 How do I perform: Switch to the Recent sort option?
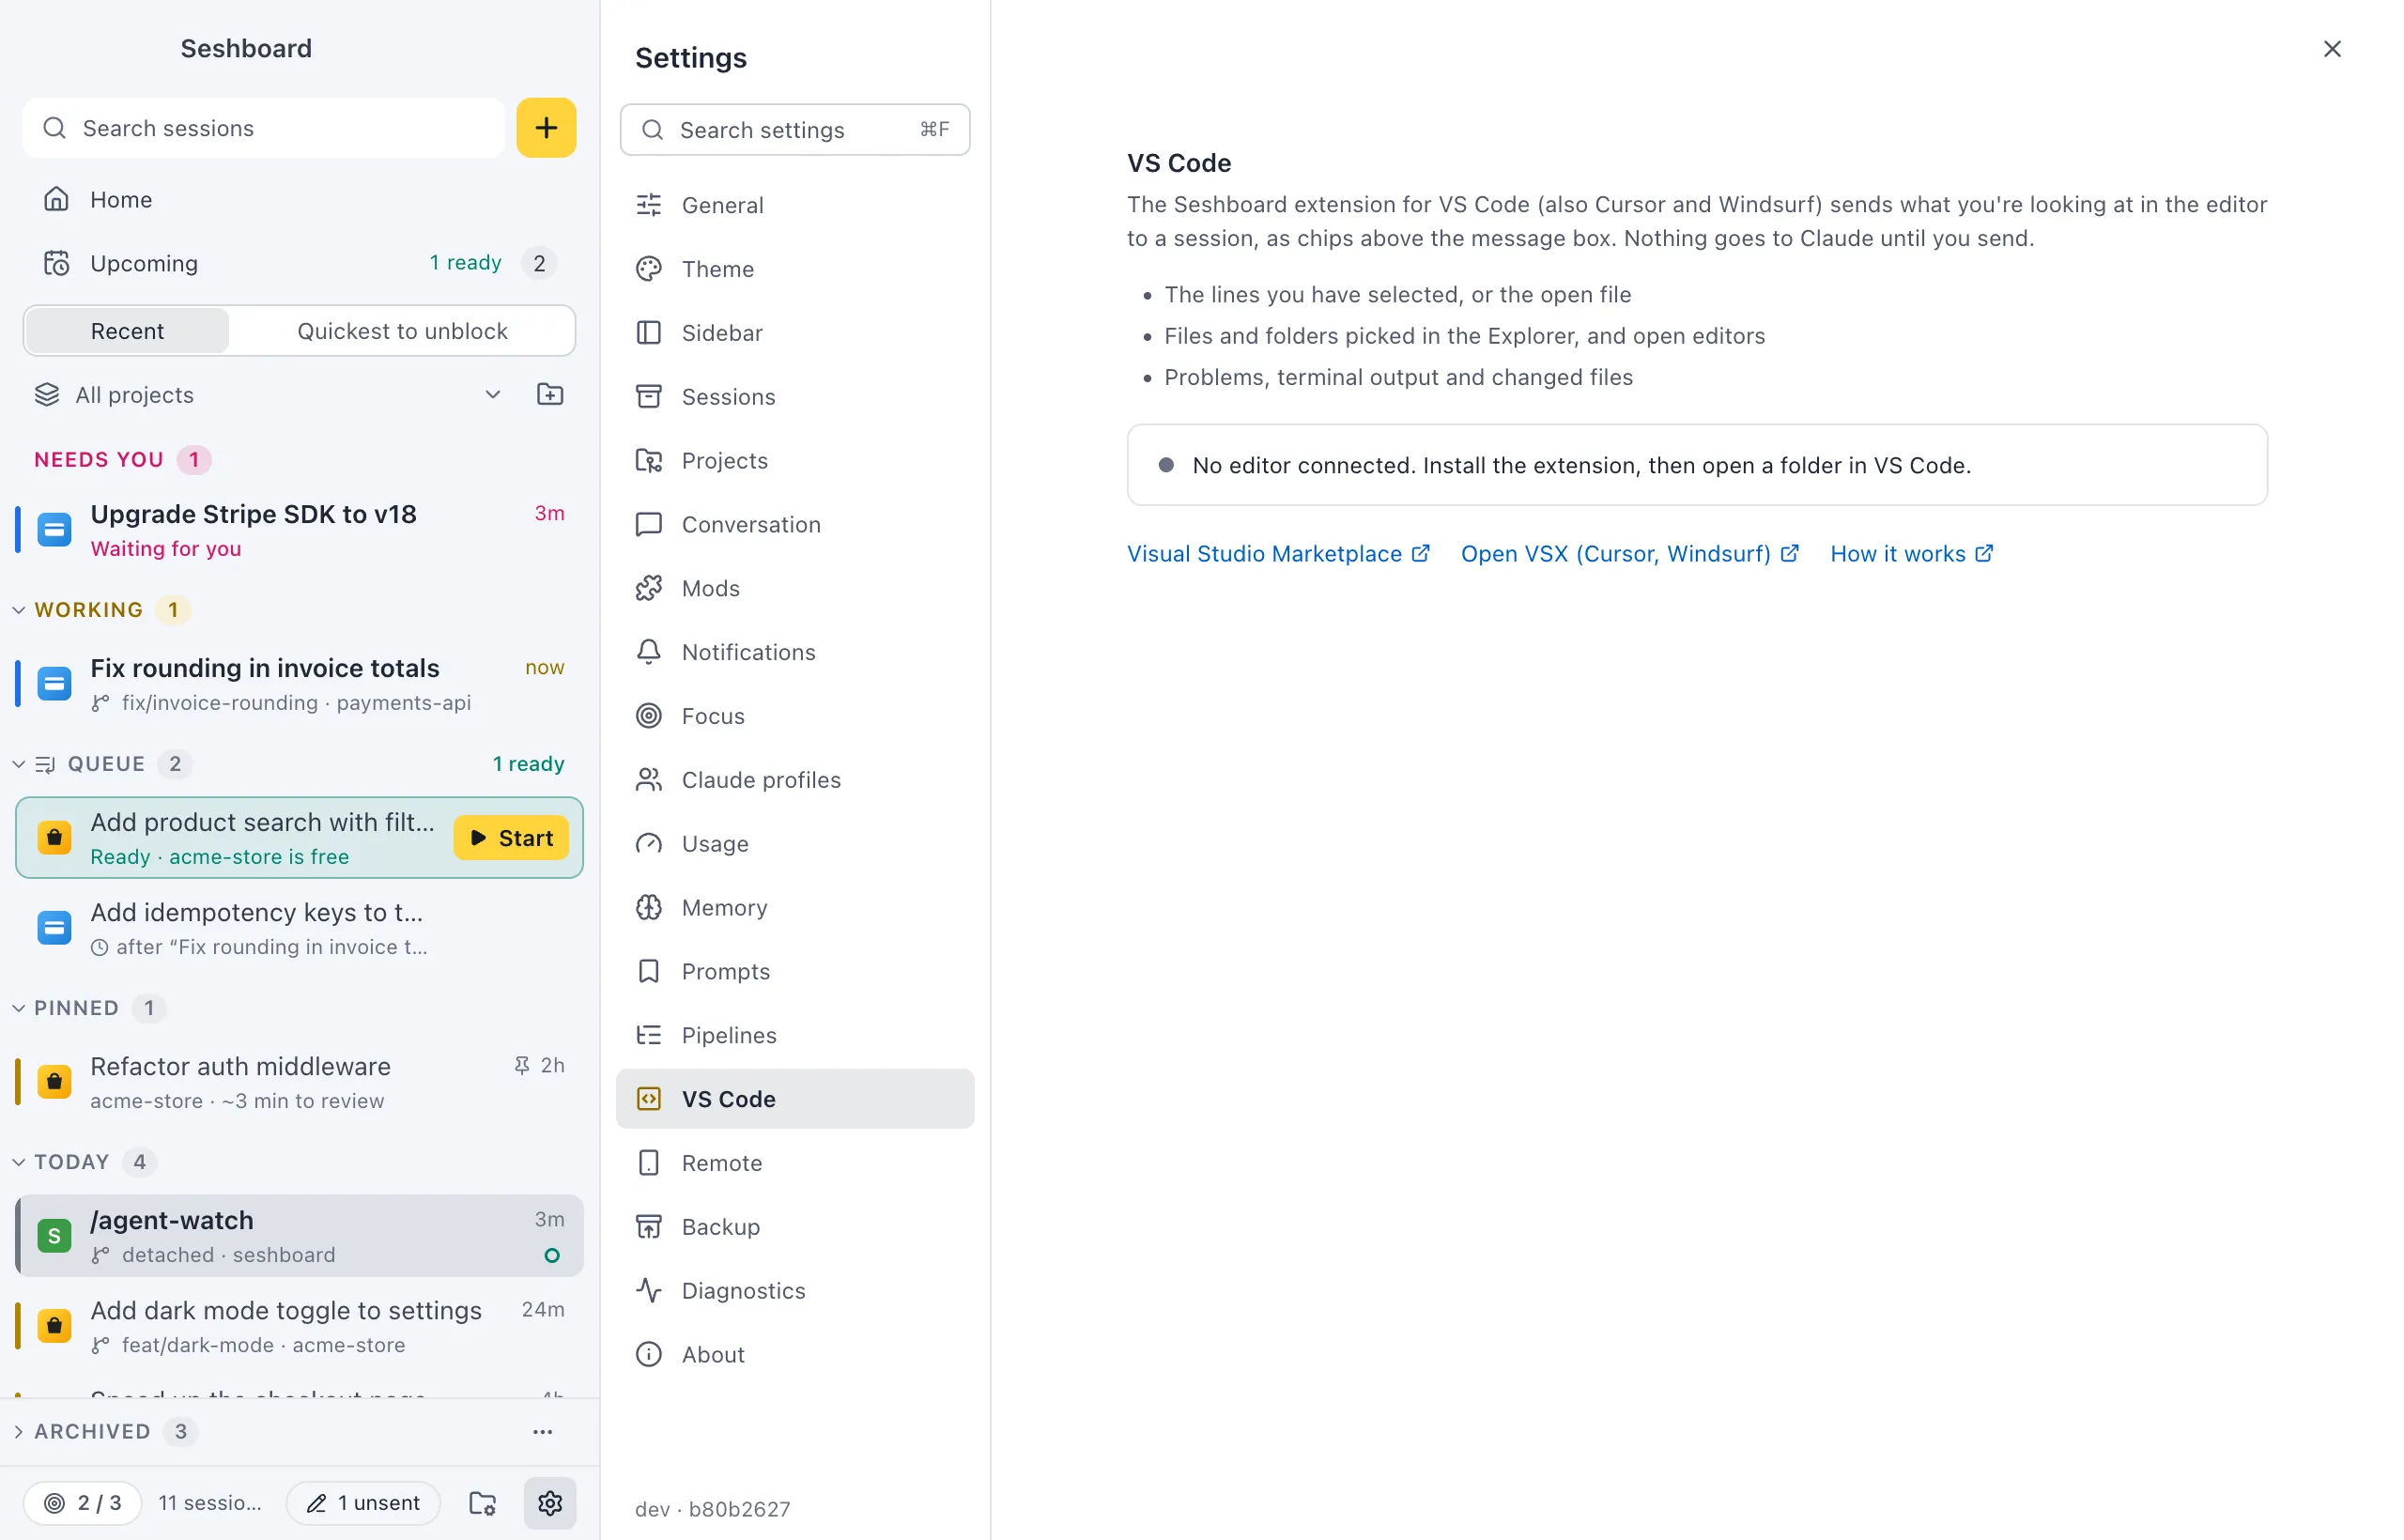click(127, 331)
